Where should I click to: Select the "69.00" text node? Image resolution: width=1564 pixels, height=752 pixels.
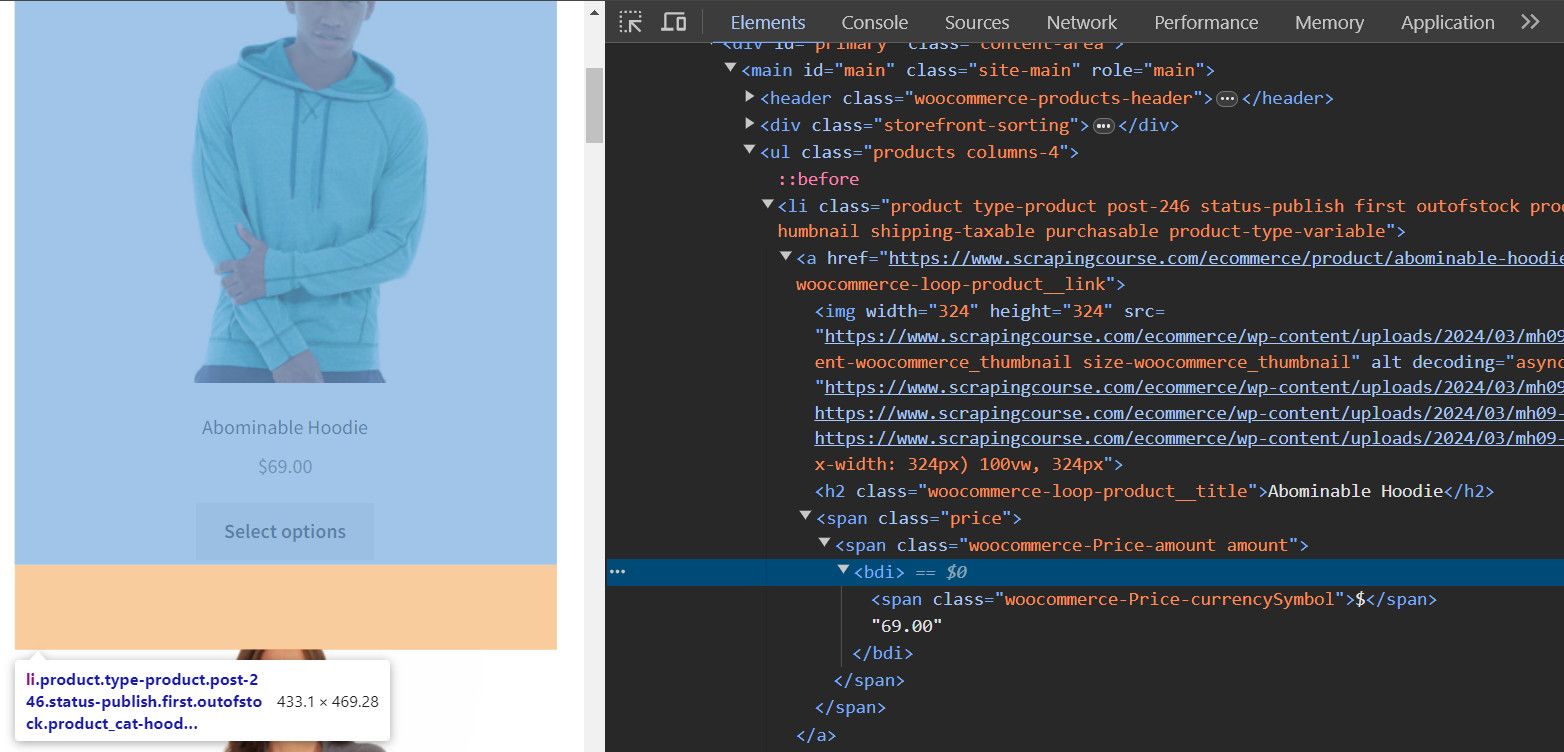click(x=907, y=626)
